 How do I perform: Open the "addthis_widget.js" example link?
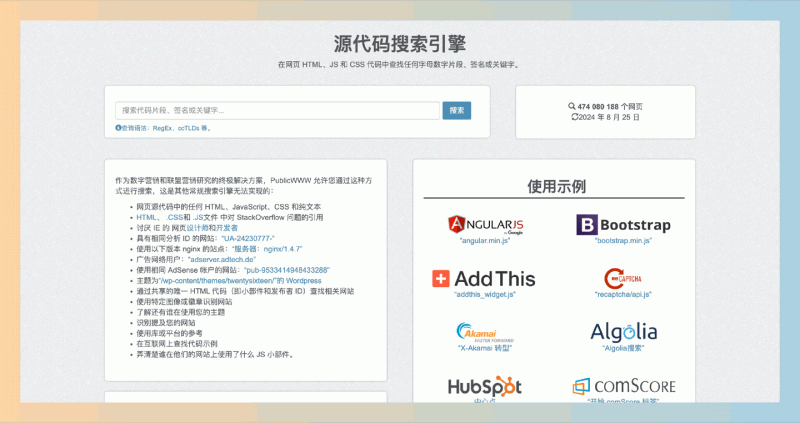pyautogui.click(x=485, y=294)
